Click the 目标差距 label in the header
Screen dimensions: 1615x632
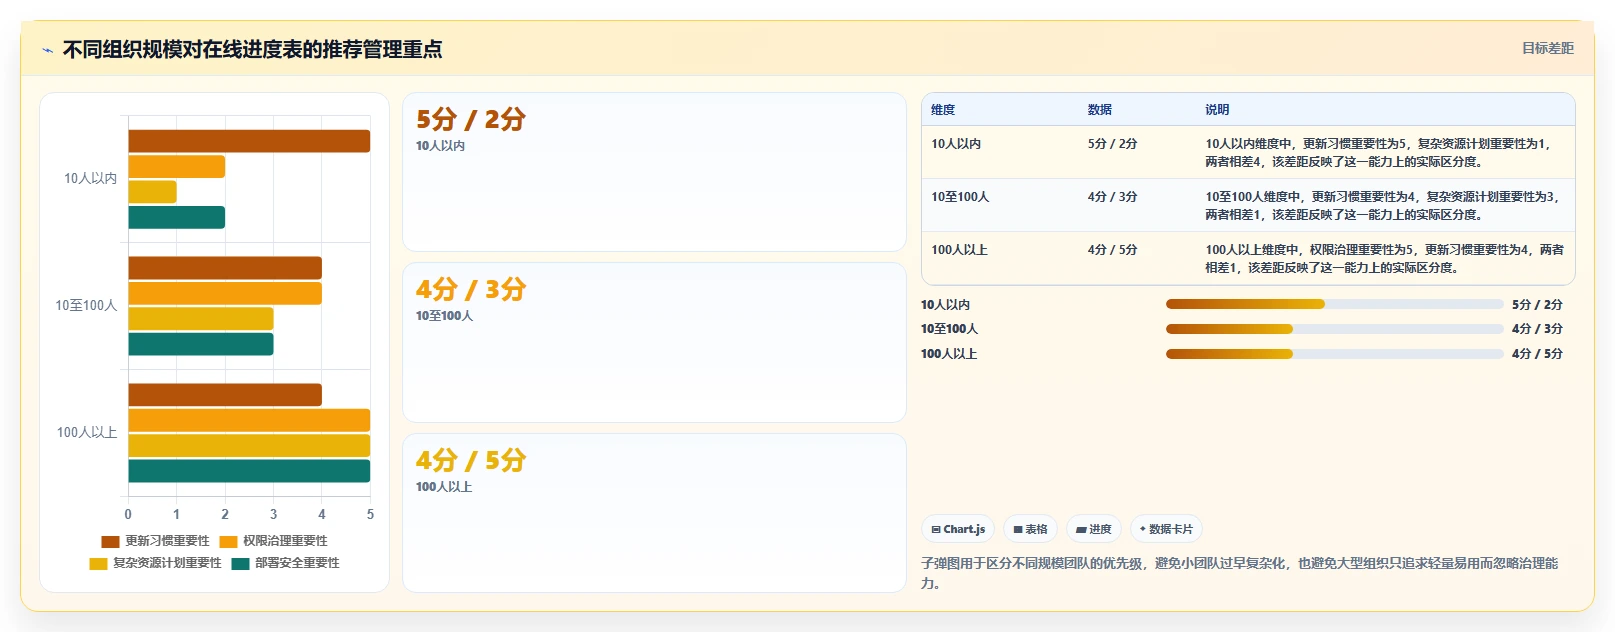point(1547,48)
